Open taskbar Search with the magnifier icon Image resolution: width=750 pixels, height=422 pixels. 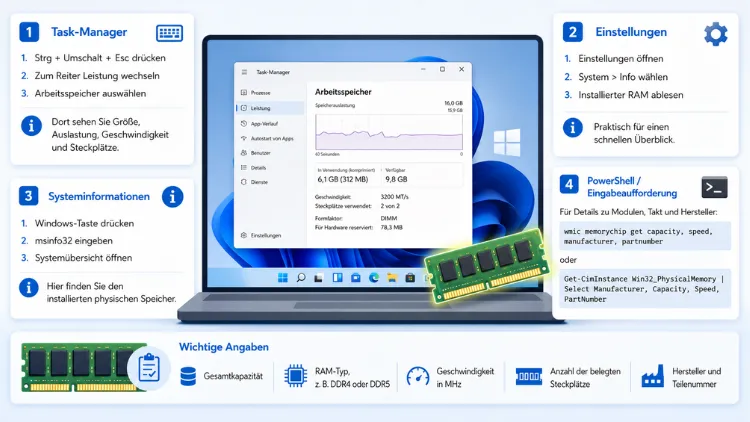301,278
